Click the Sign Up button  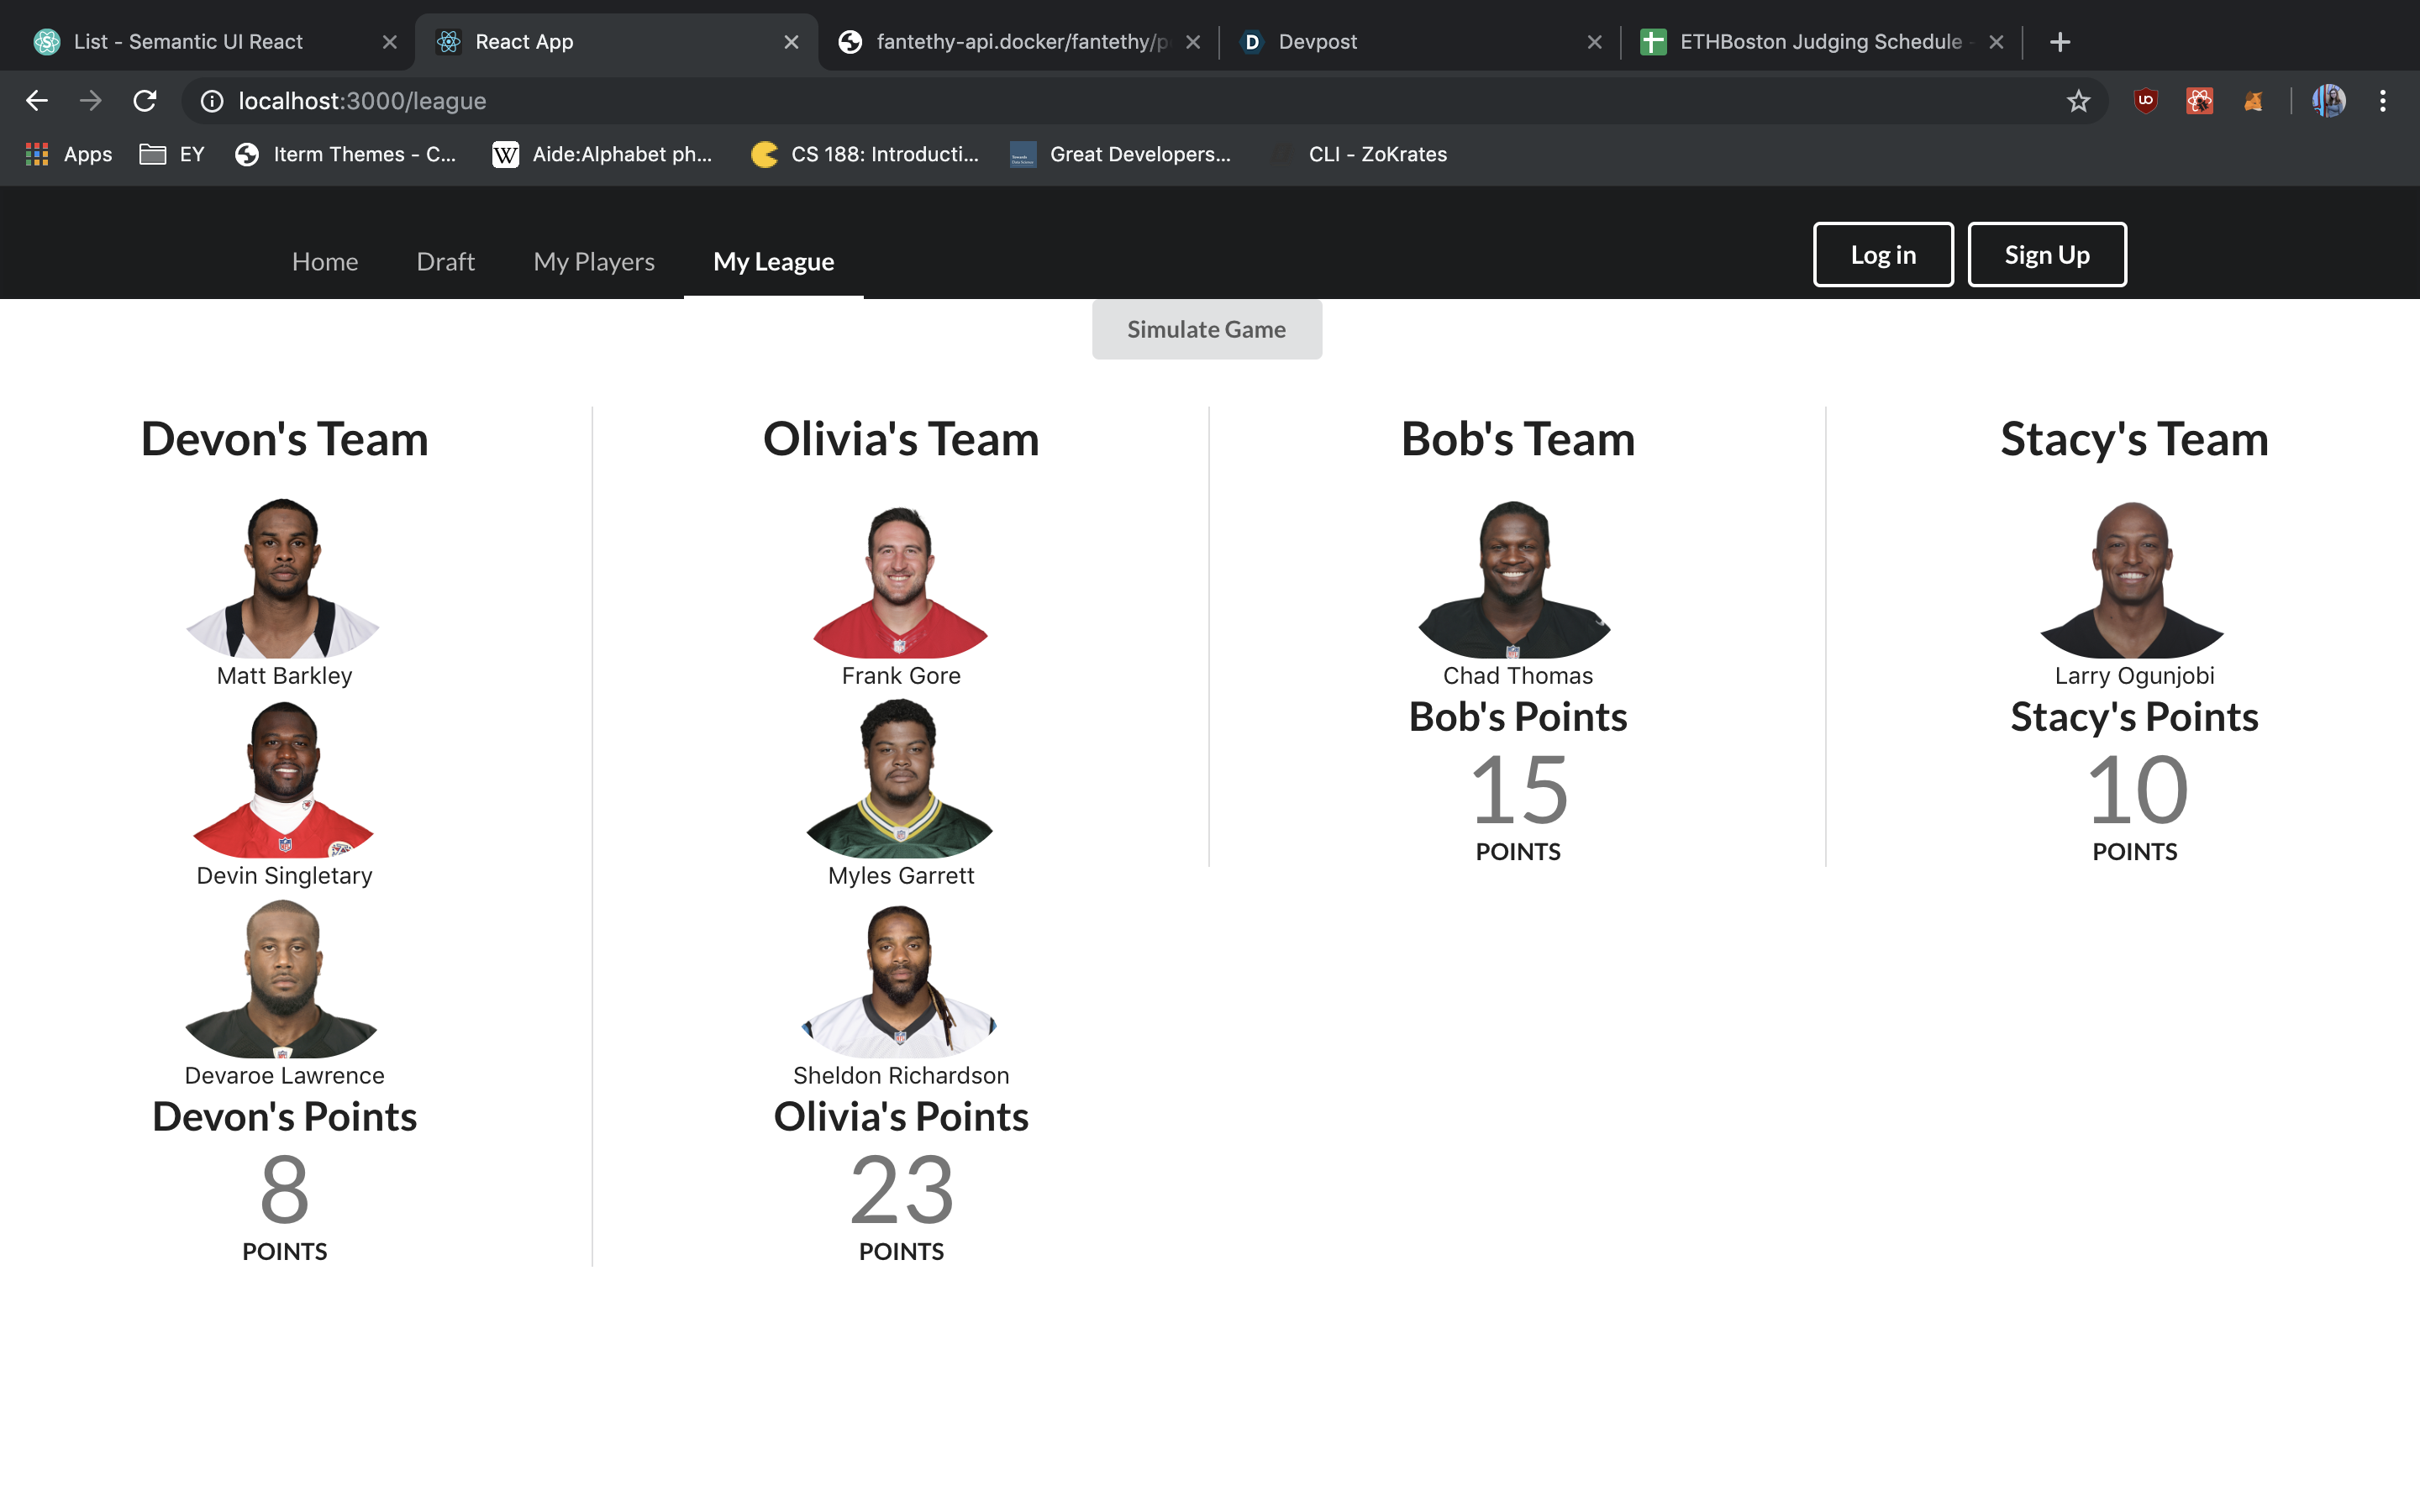pos(2046,254)
